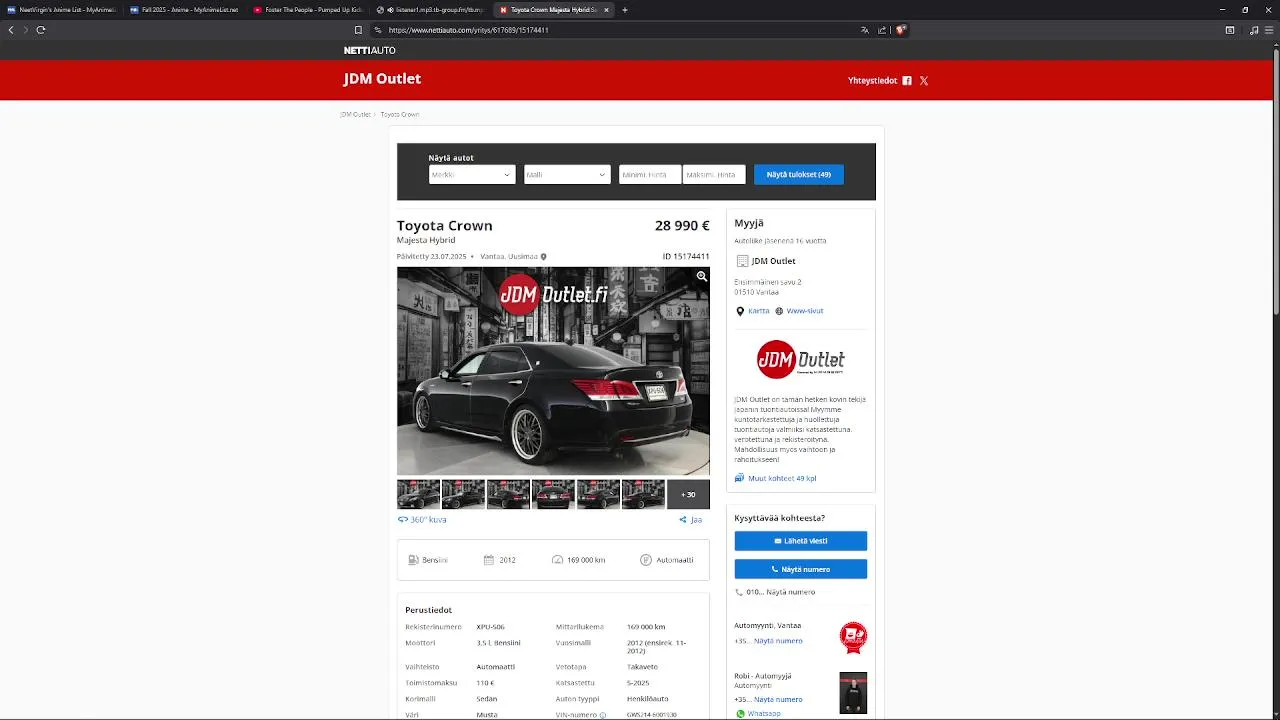Click the Takaveto drive type value

642,667
